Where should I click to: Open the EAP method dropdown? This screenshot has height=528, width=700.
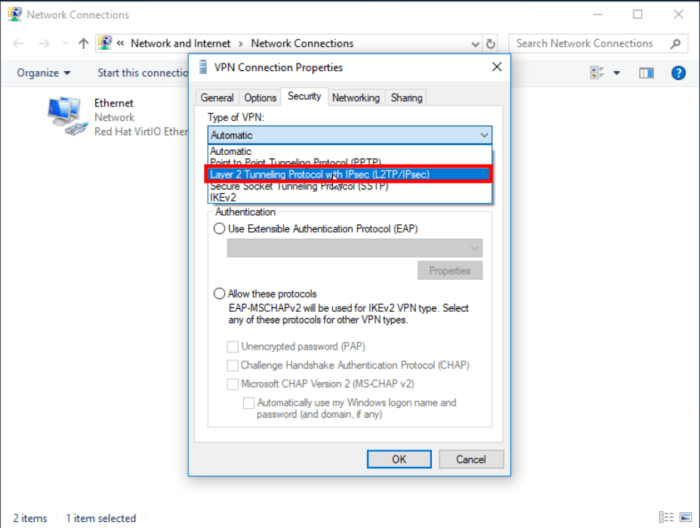[354, 248]
